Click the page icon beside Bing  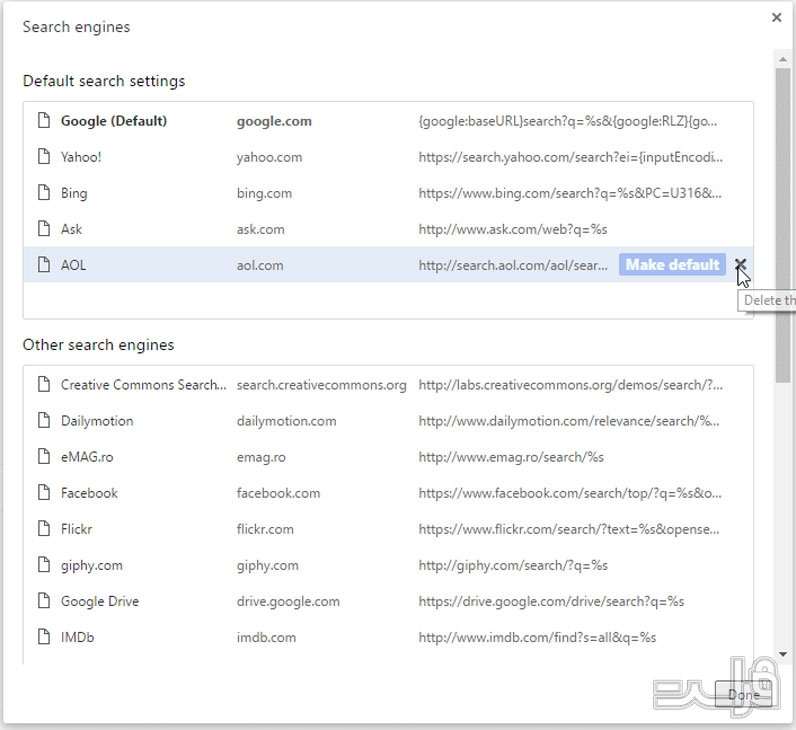tap(44, 193)
